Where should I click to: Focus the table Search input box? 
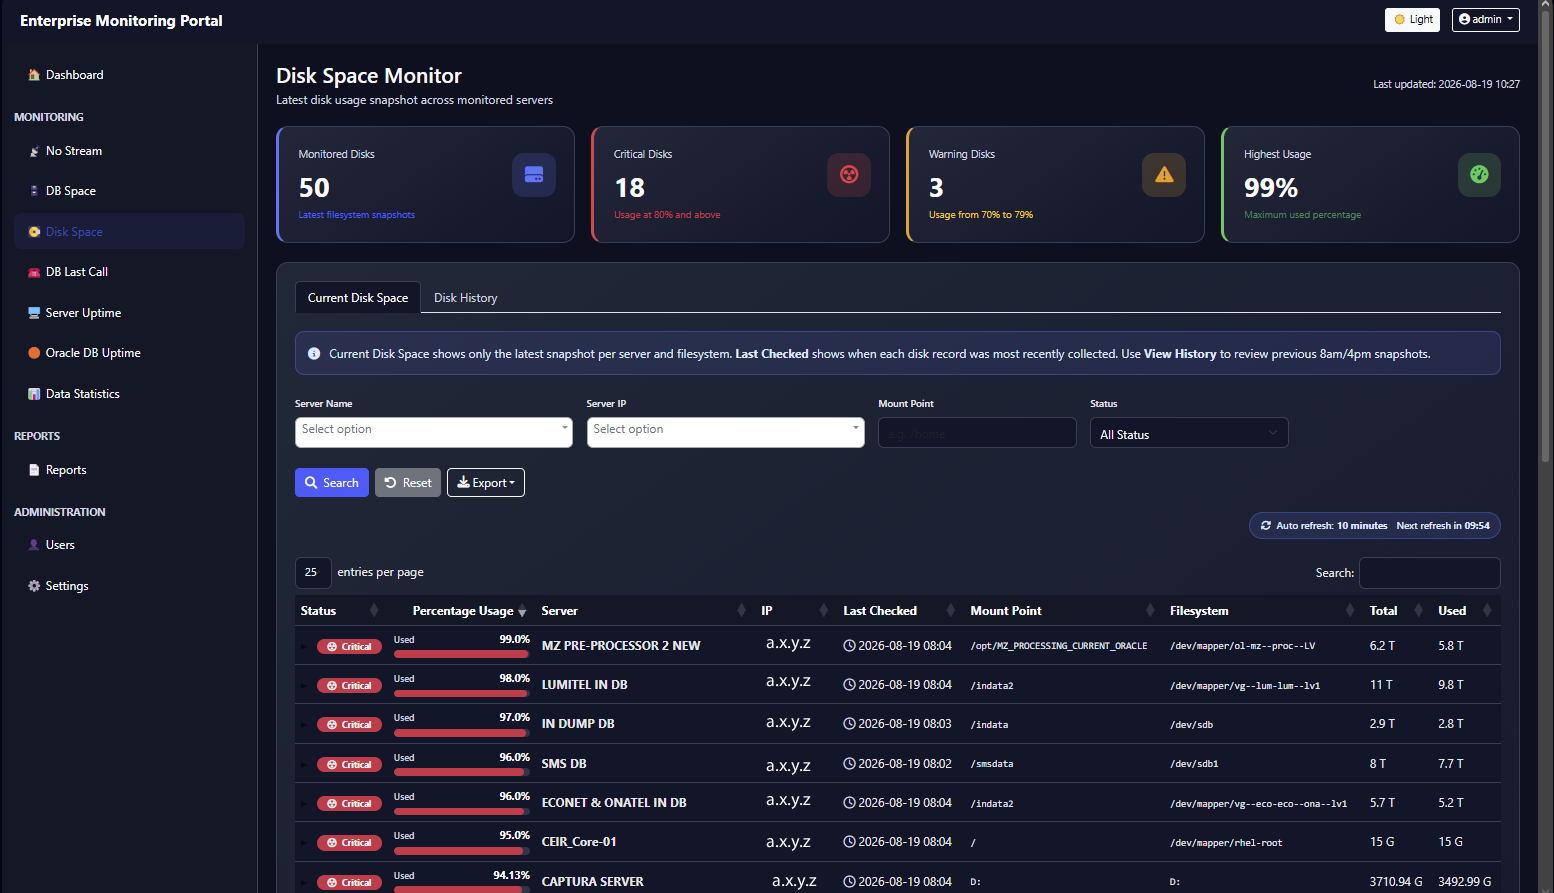click(x=1430, y=573)
